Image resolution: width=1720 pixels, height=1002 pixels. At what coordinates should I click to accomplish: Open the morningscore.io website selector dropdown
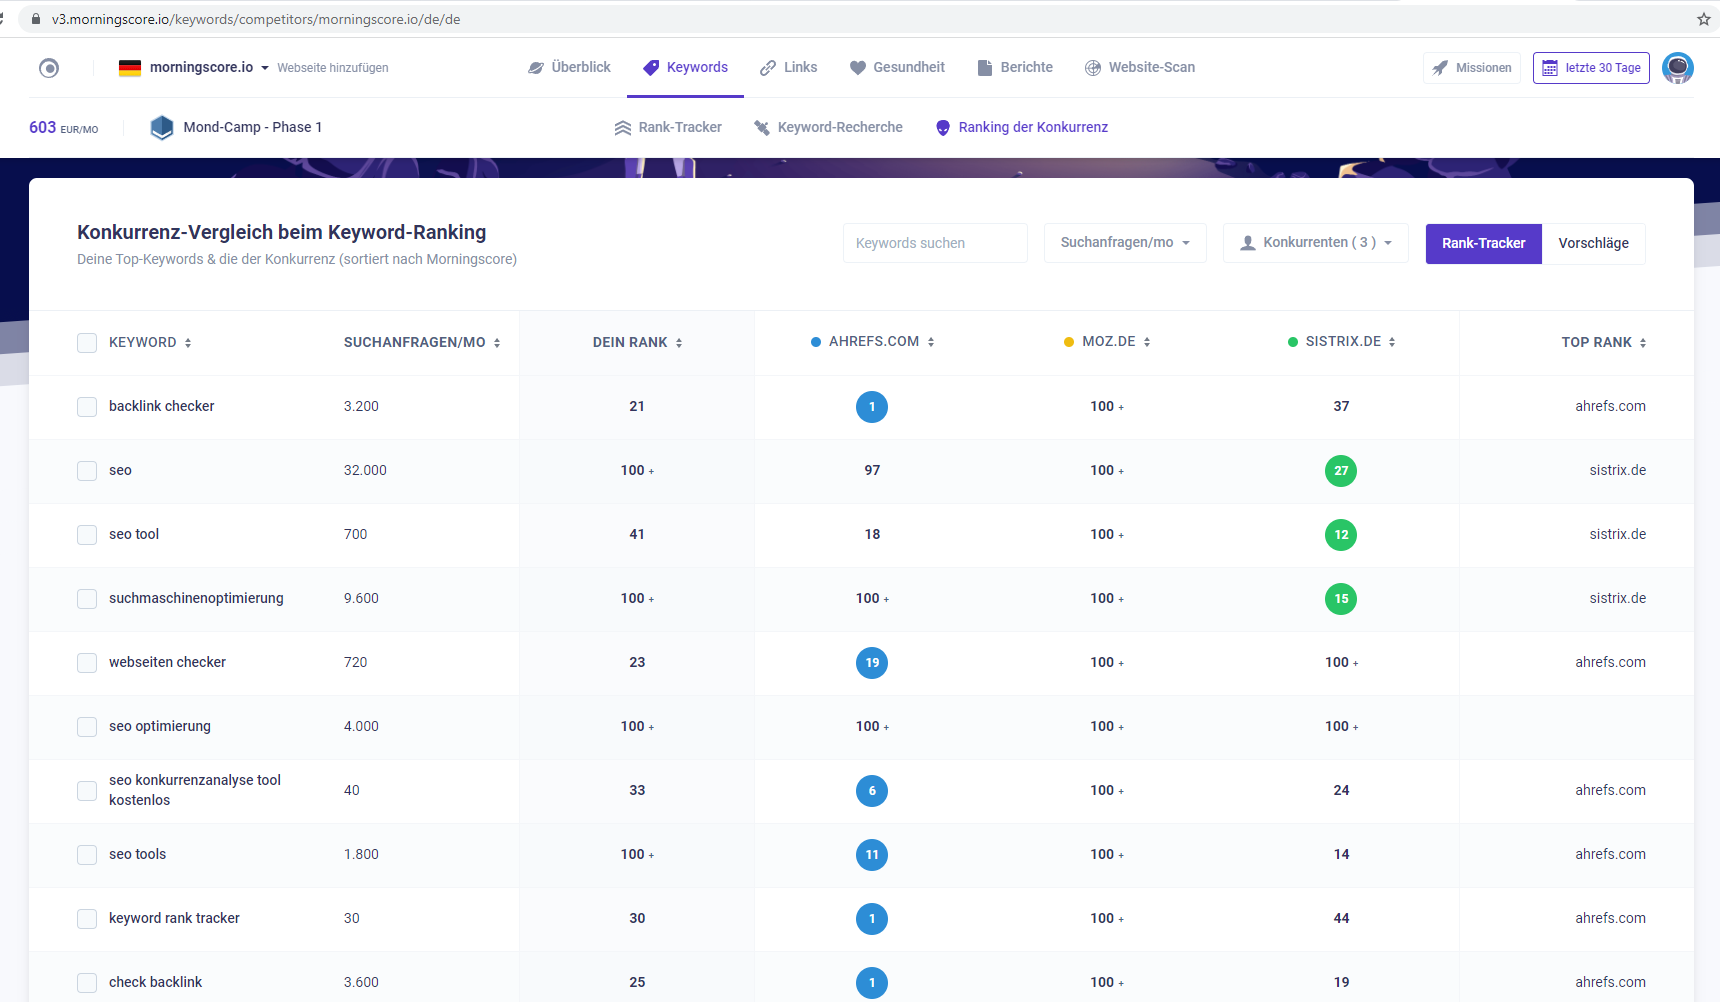265,68
